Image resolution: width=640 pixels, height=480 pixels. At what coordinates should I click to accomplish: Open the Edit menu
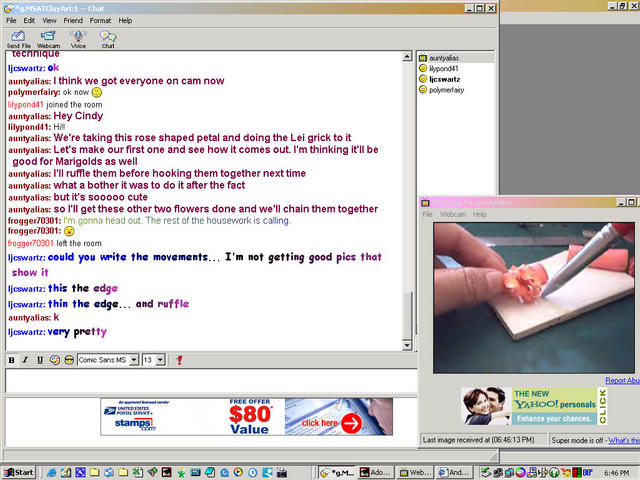point(29,20)
